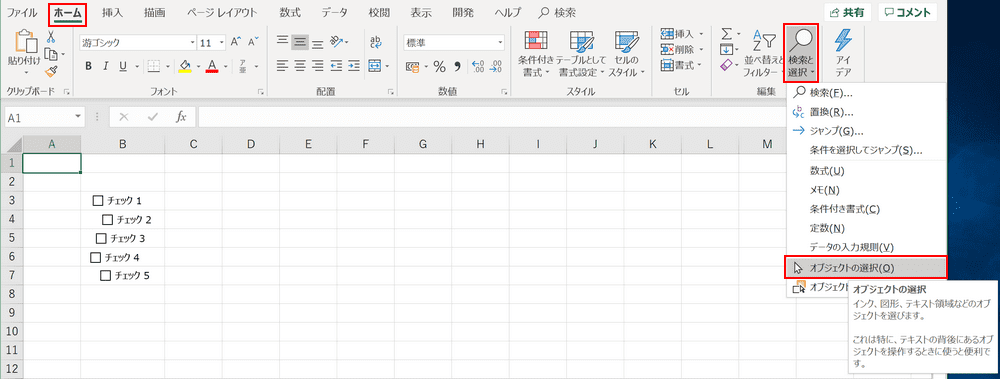Viewport: 1000px width, 379px height.
Task: Click the コメント button
Action: pos(908,12)
